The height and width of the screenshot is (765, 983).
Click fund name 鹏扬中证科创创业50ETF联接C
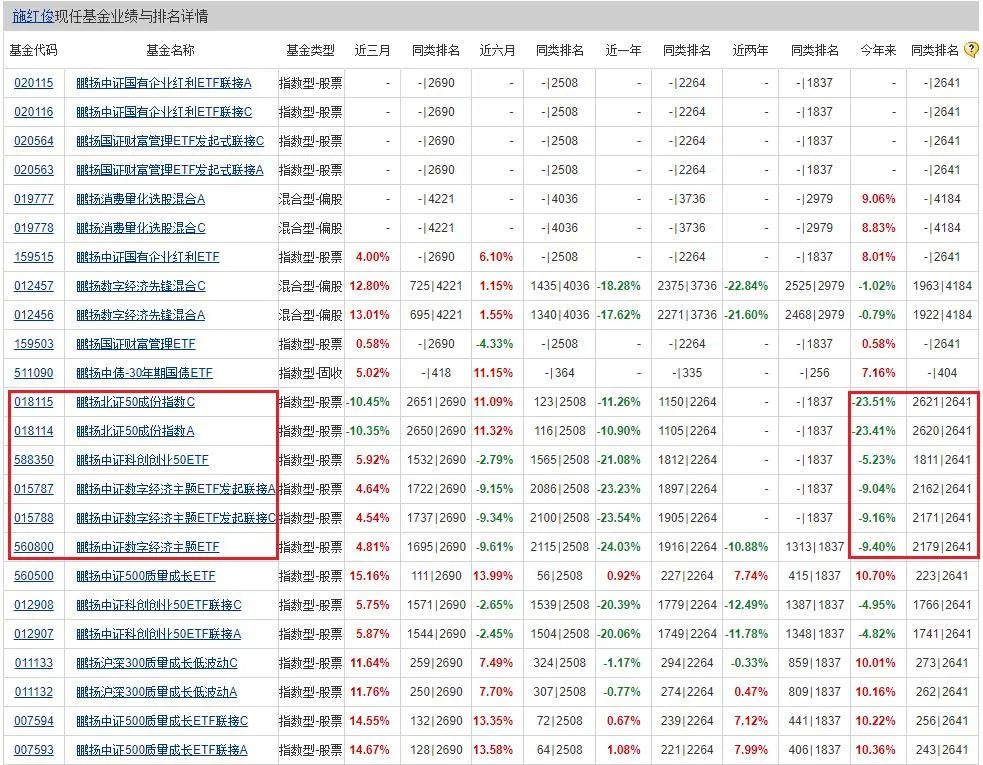(x=159, y=605)
